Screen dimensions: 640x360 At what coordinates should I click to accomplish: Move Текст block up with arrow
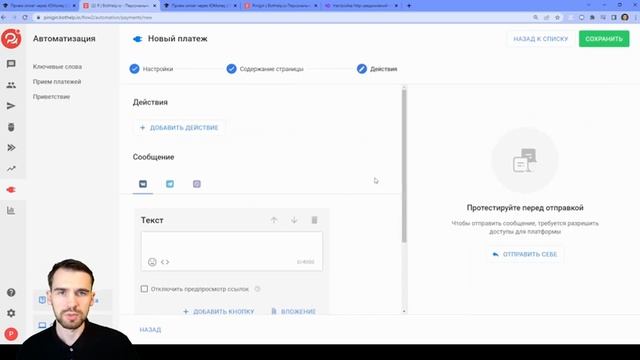click(274, 220)
